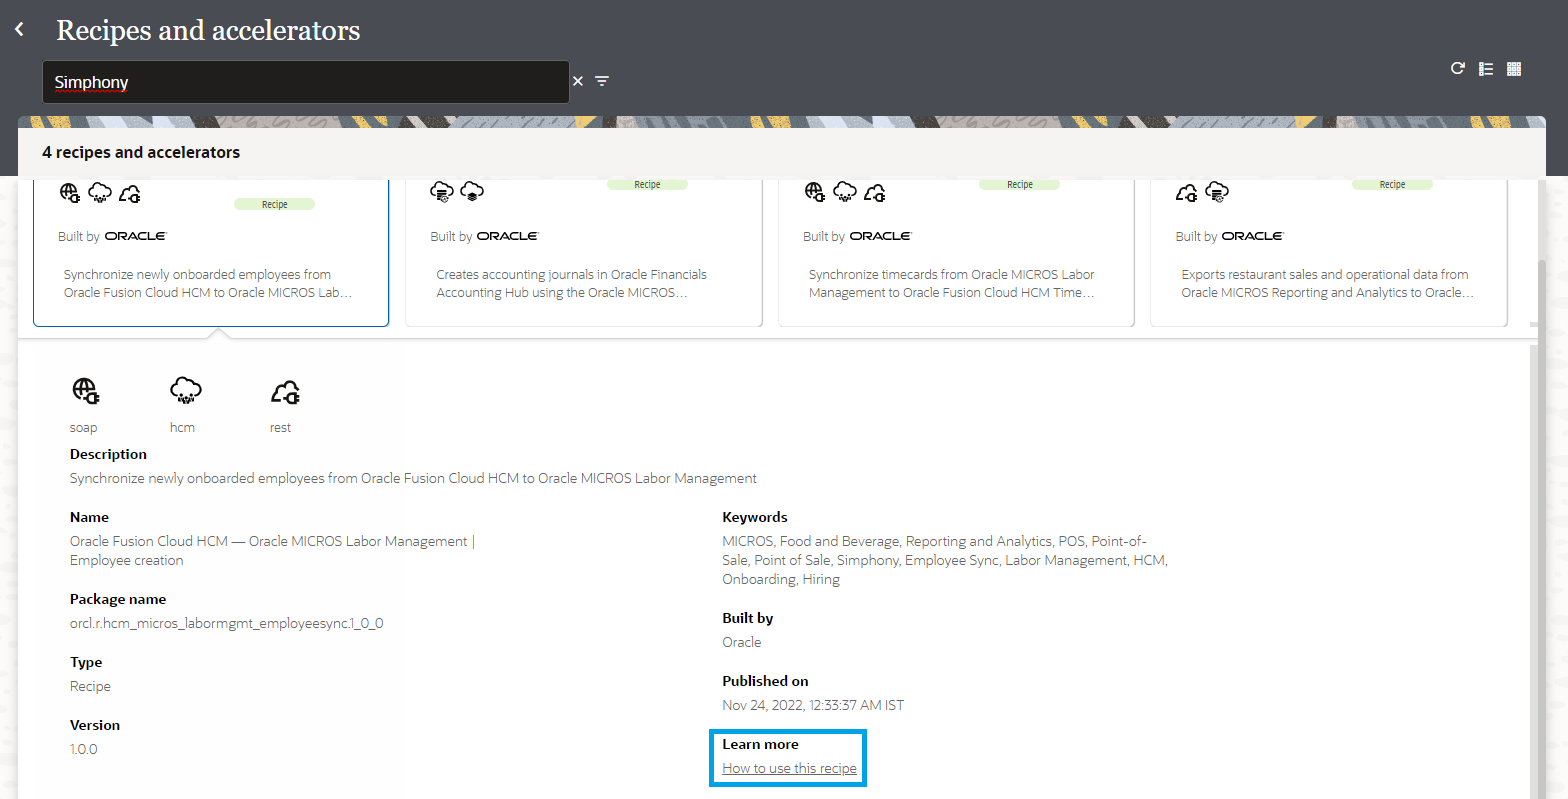
Task: Click second cloud icon on Accounting Hub card
Action: pyautogui.click(x=472, y=191)
